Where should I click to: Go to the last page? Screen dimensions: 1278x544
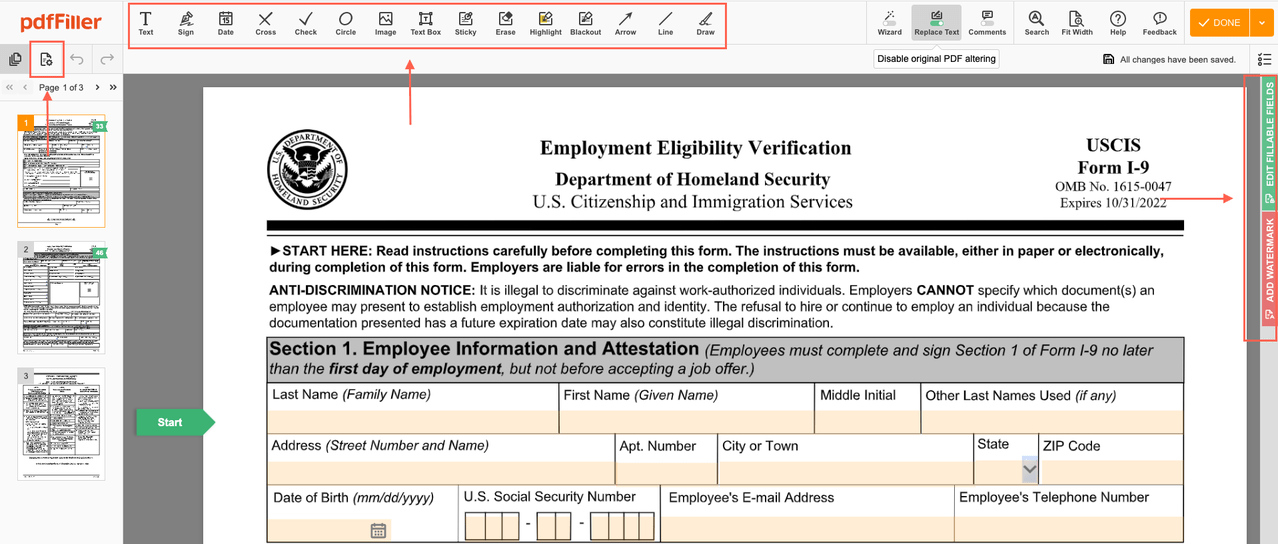(113, 88)
